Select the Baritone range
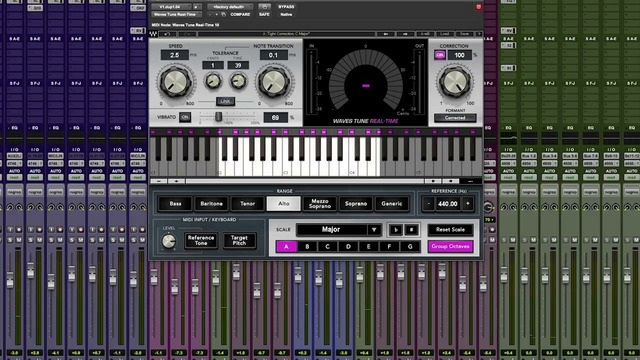The image size is (640, 360). 211,204
